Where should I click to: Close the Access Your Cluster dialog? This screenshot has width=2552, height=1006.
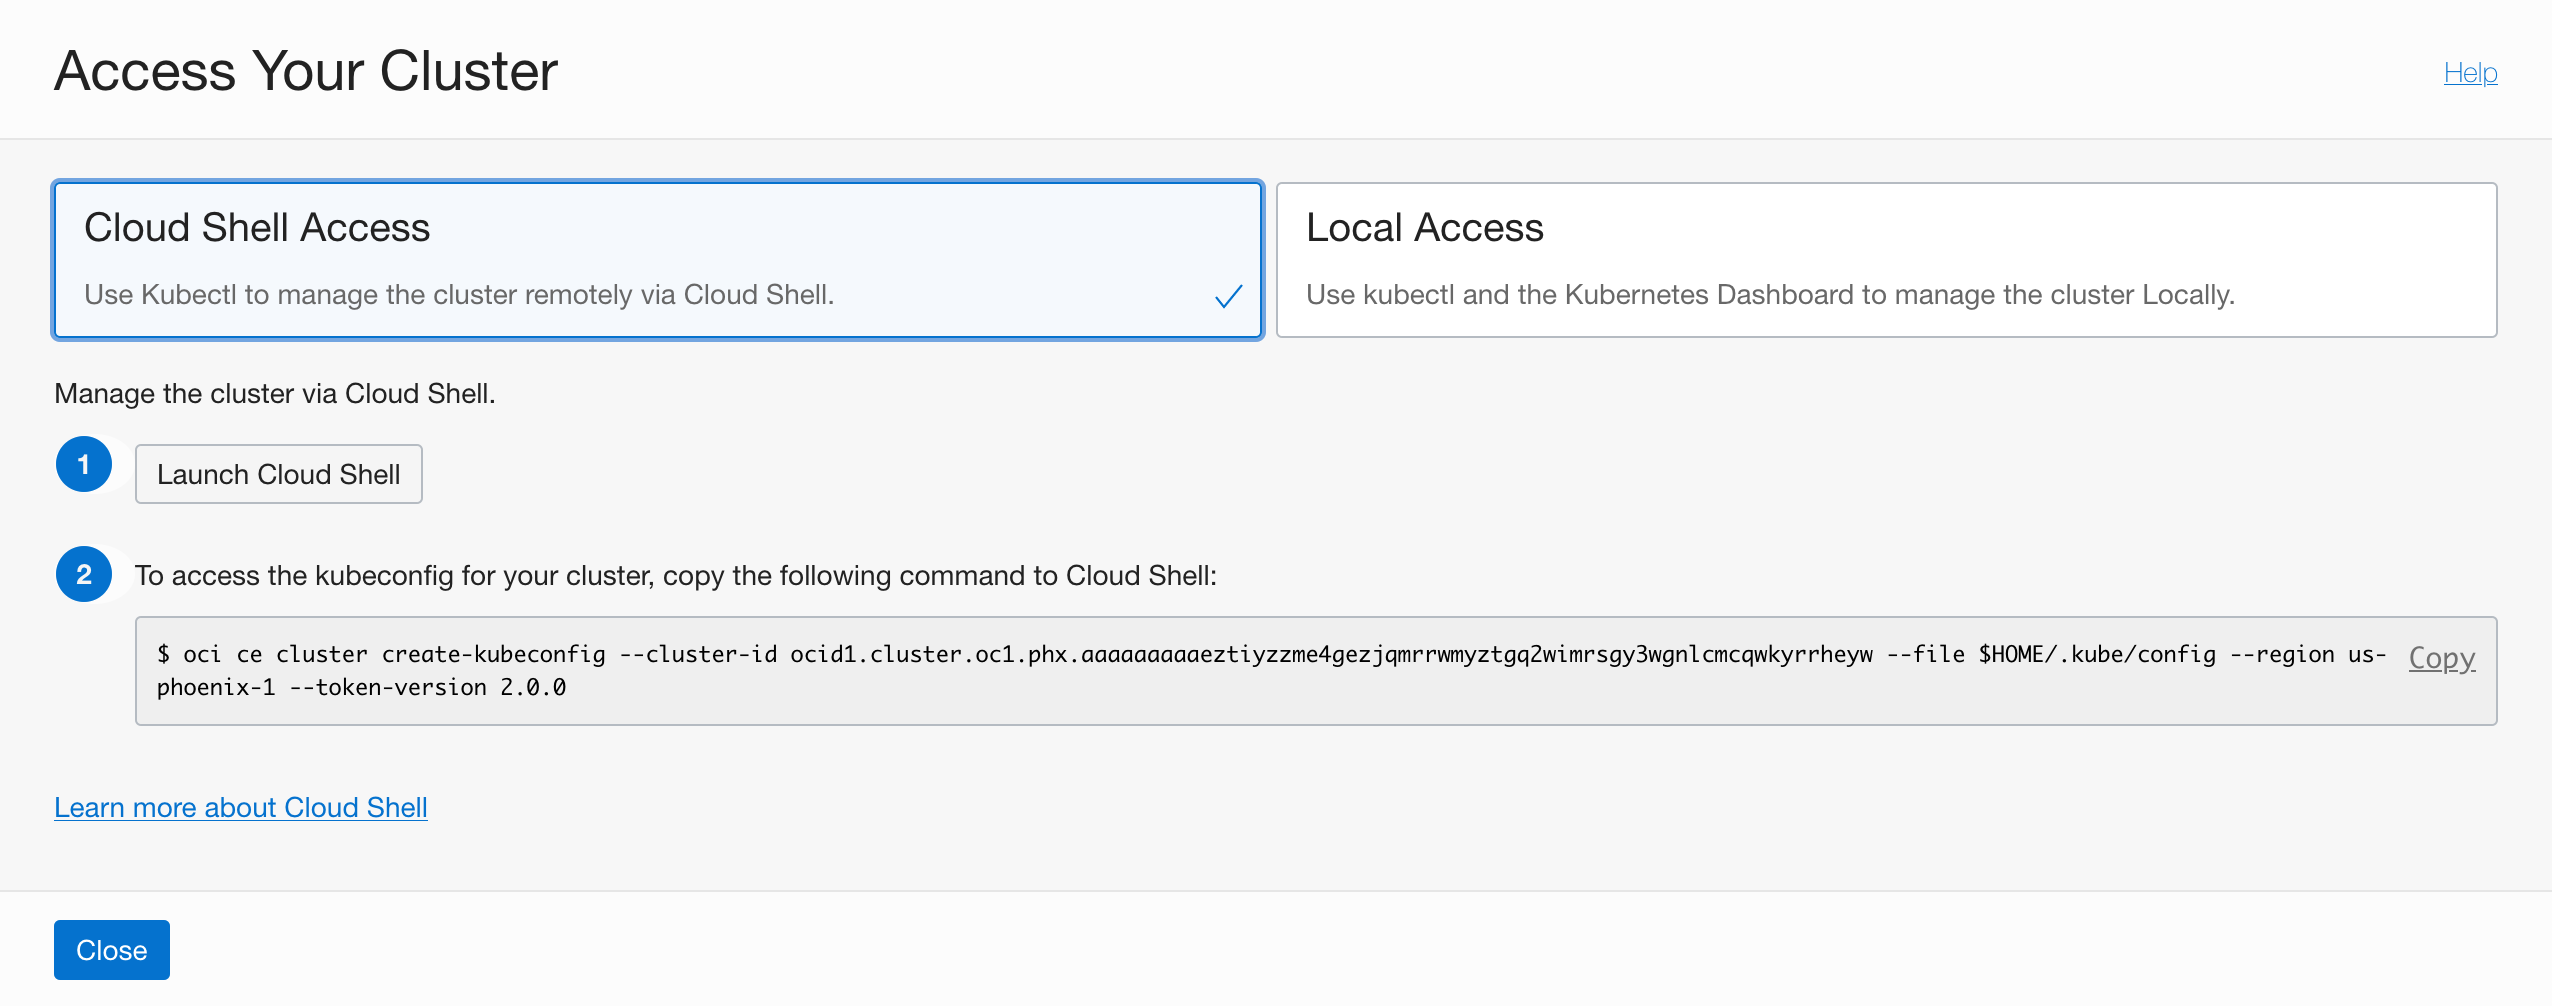111,949
